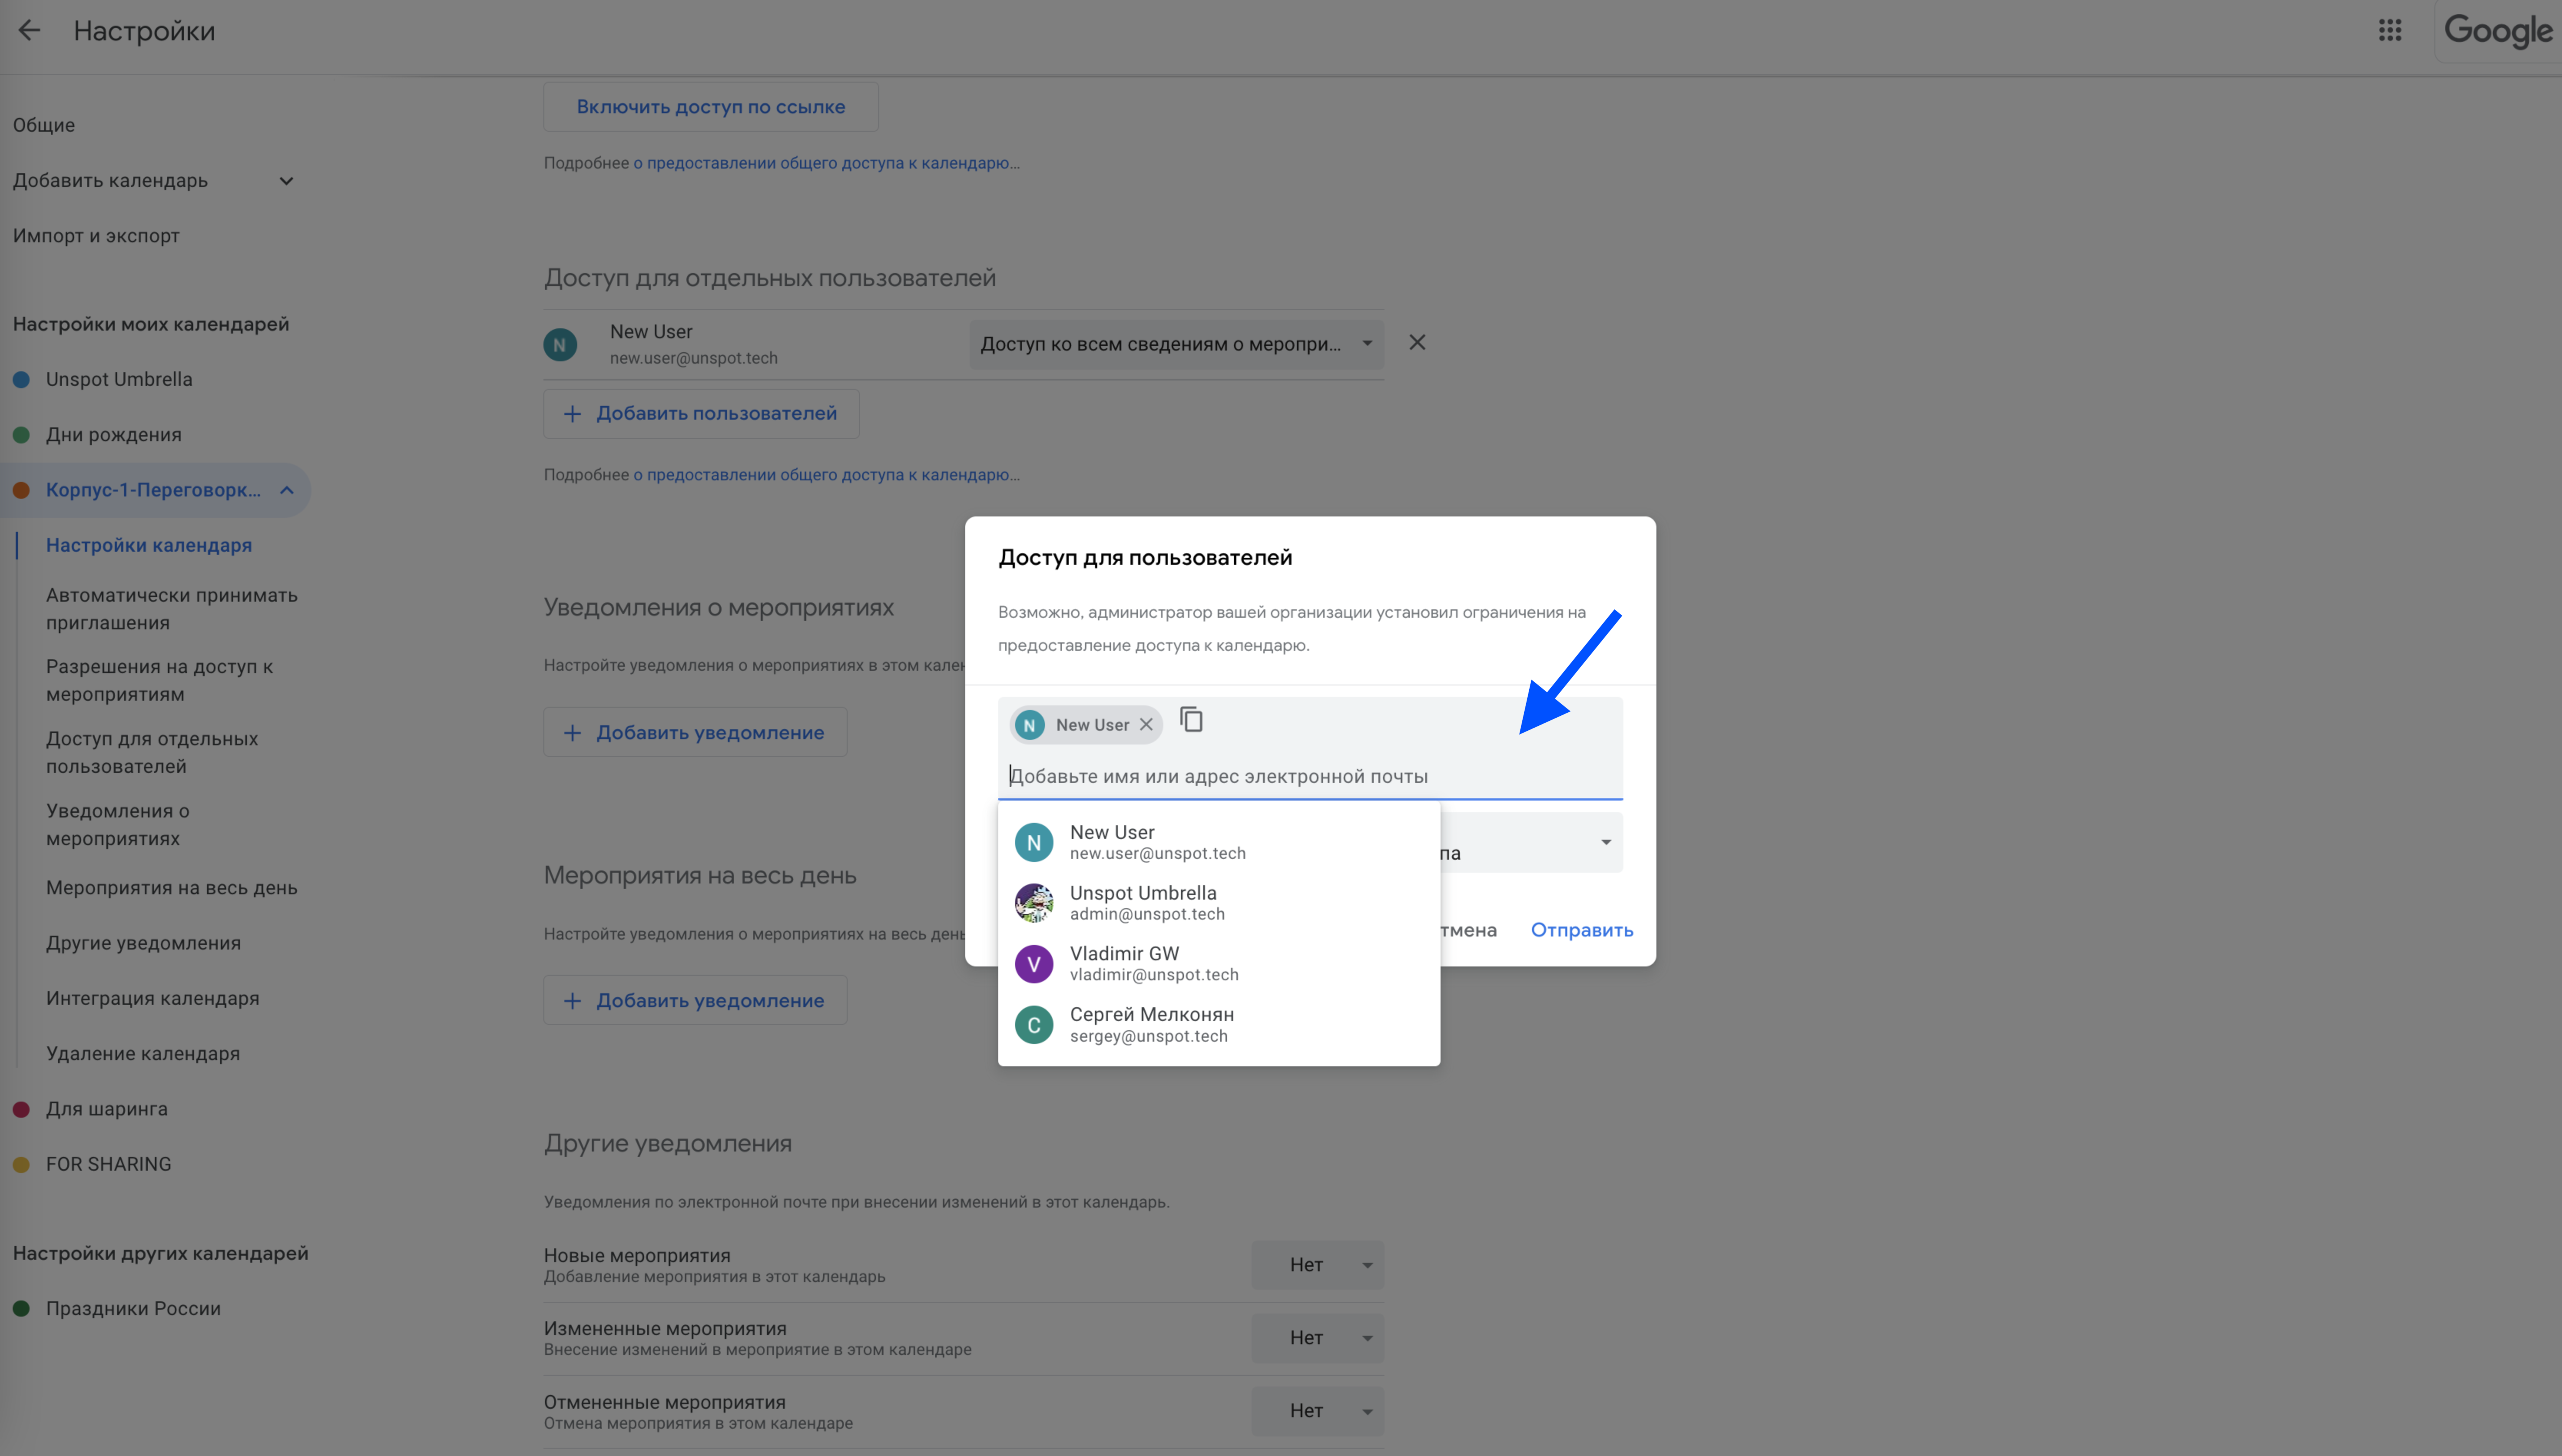Open Импорт и экспорт section
The height and width of the screenshot is (1456, 2562).
click(x=96, y=236)
